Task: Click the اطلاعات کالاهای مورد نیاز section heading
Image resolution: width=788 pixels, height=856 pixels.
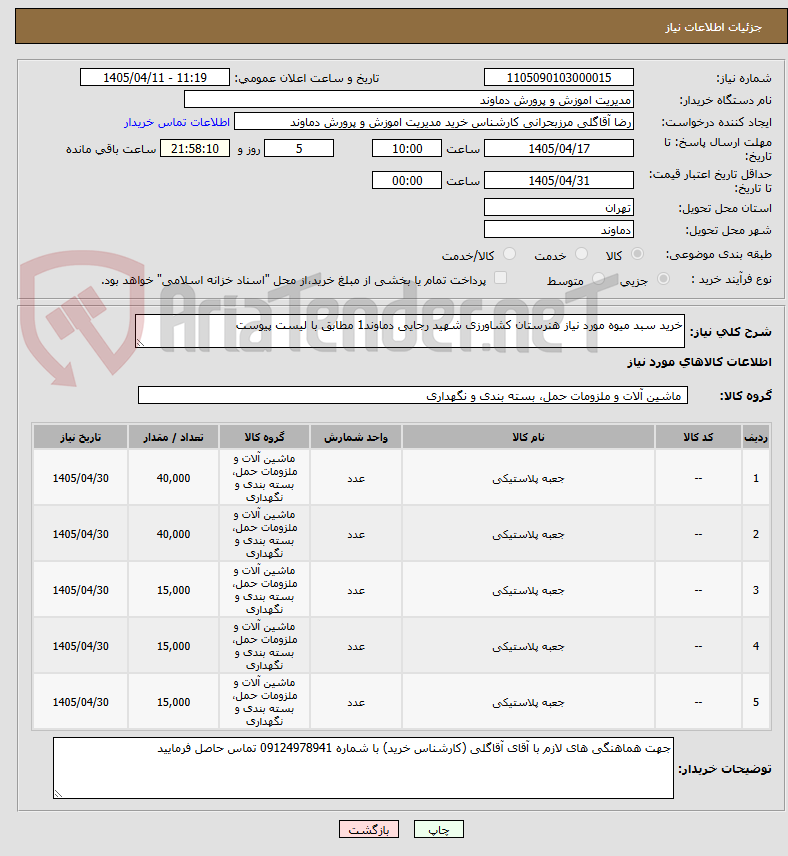Action: [x=700, y=362]
